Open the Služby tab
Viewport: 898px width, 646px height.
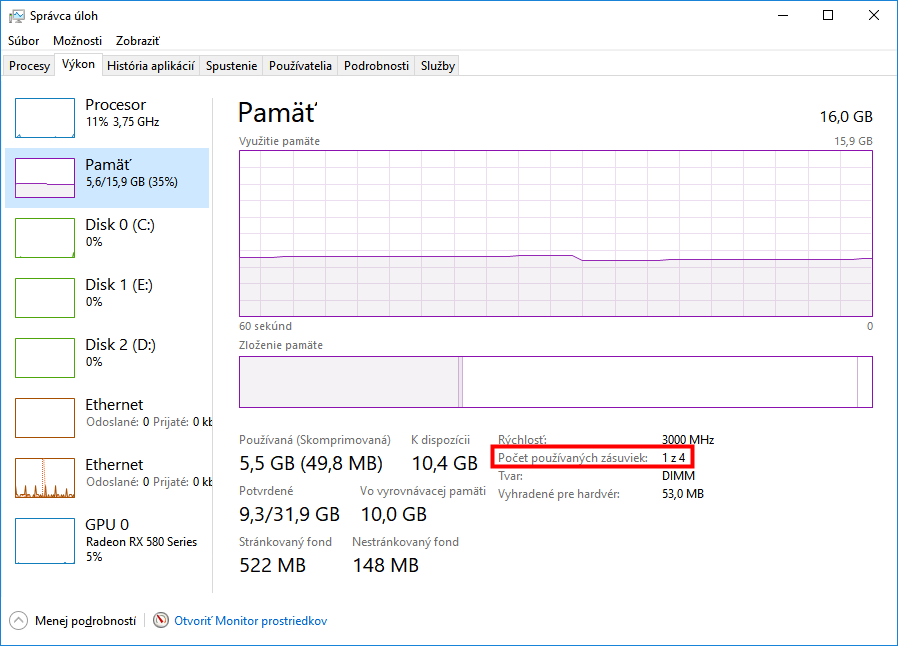tap(438, 66)
